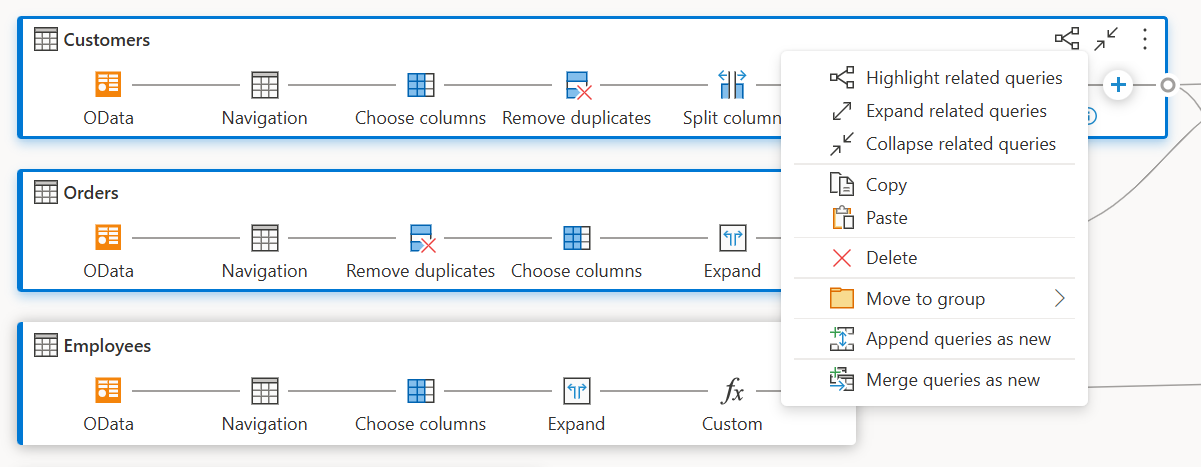Select the Expand step in Orders query
The image size is (1201, 467).
pos(732,238)
